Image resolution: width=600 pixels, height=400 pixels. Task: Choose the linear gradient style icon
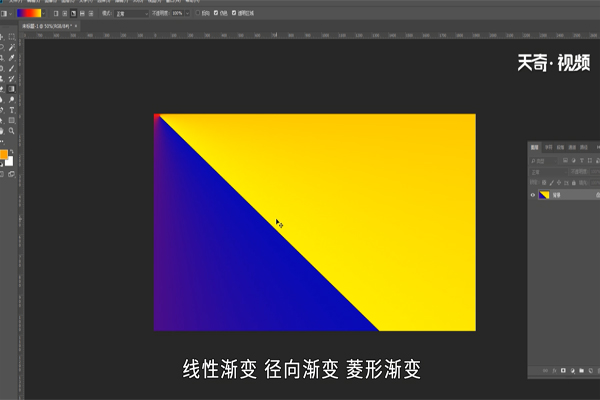point(56,13)
